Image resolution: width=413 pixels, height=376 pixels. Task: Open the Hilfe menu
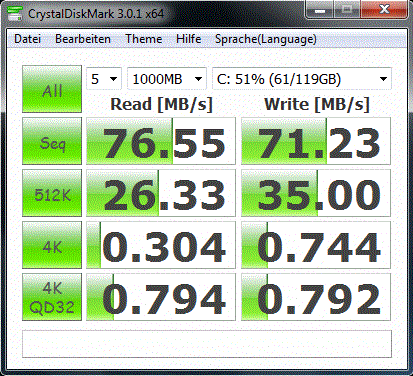188,39
